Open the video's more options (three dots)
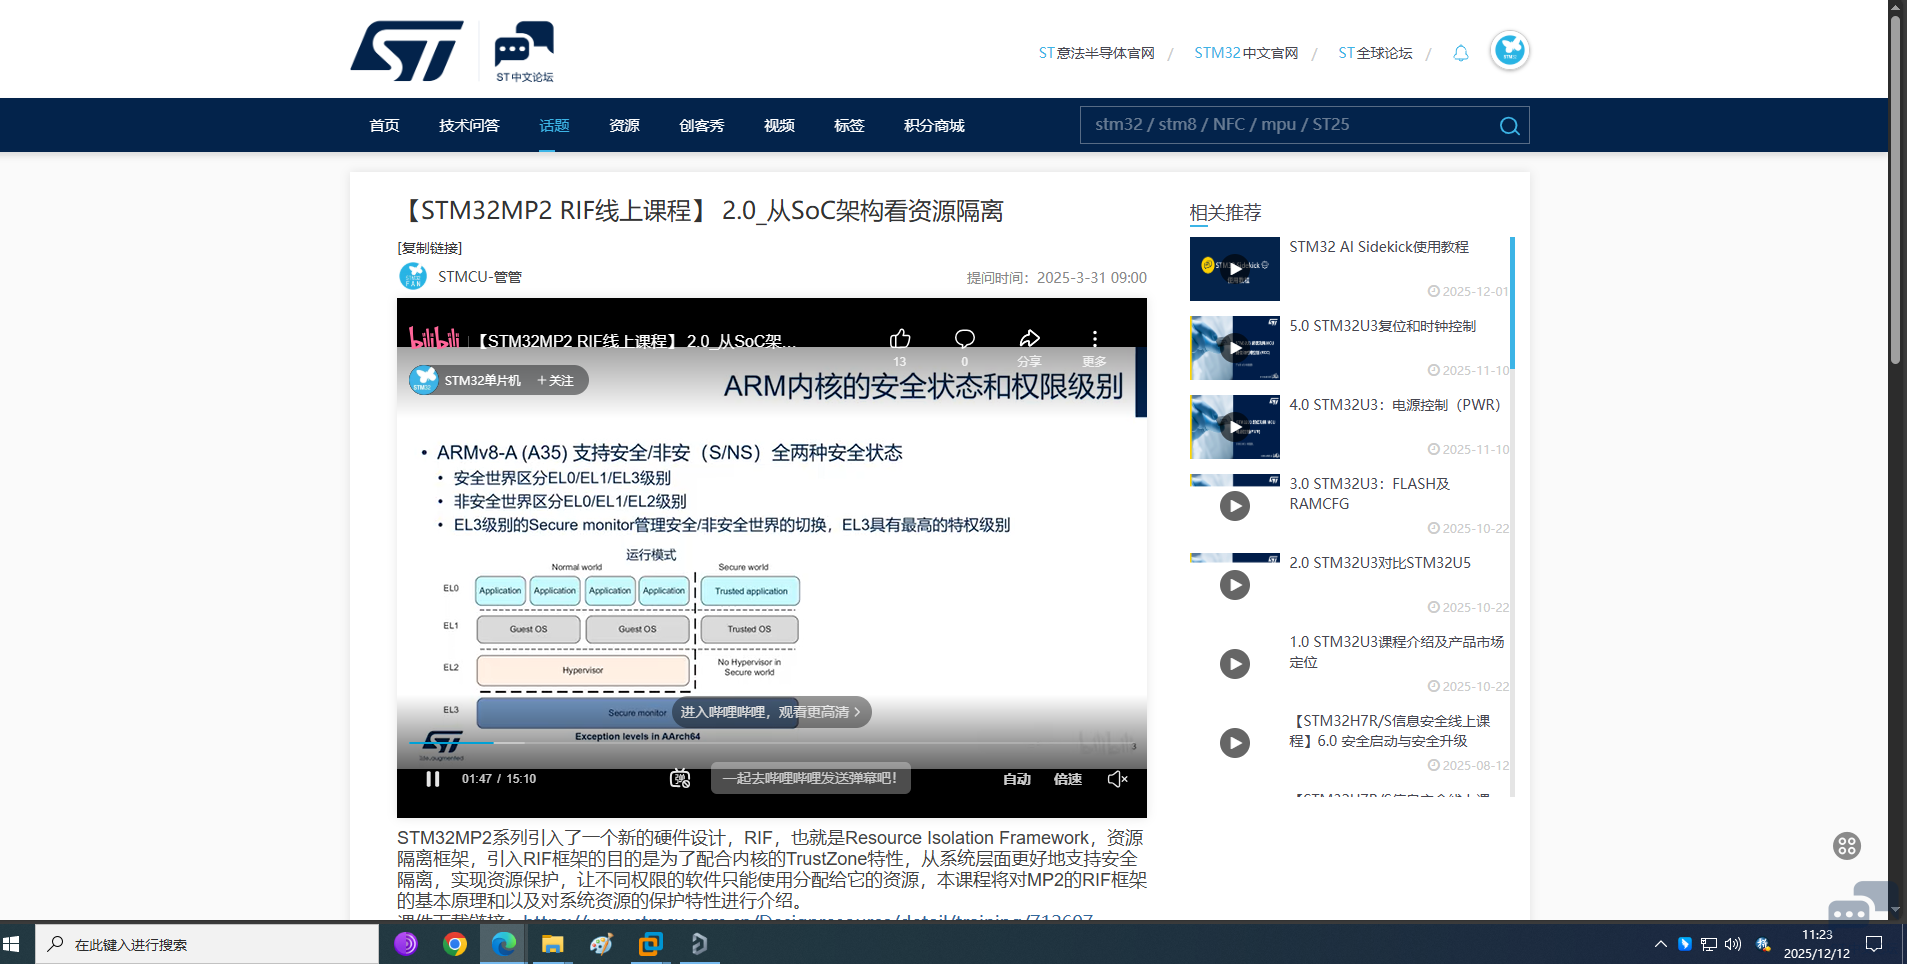The height and width of the screenshot is (964, 1907). 1095,339
